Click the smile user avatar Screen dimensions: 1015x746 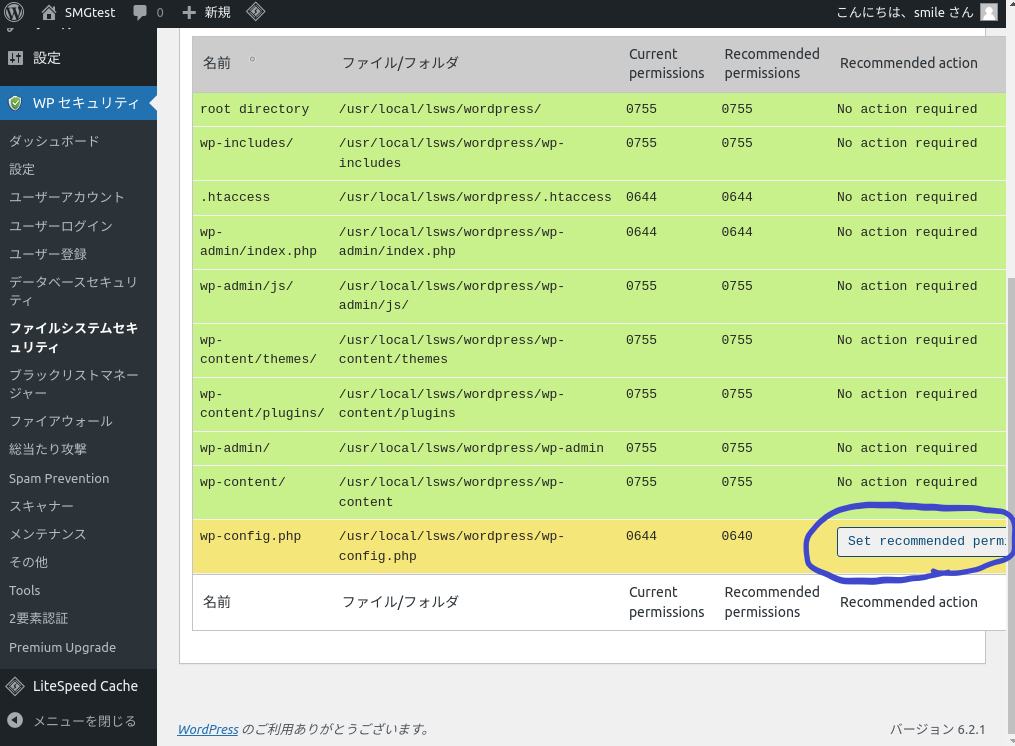[x=988, y=12]
